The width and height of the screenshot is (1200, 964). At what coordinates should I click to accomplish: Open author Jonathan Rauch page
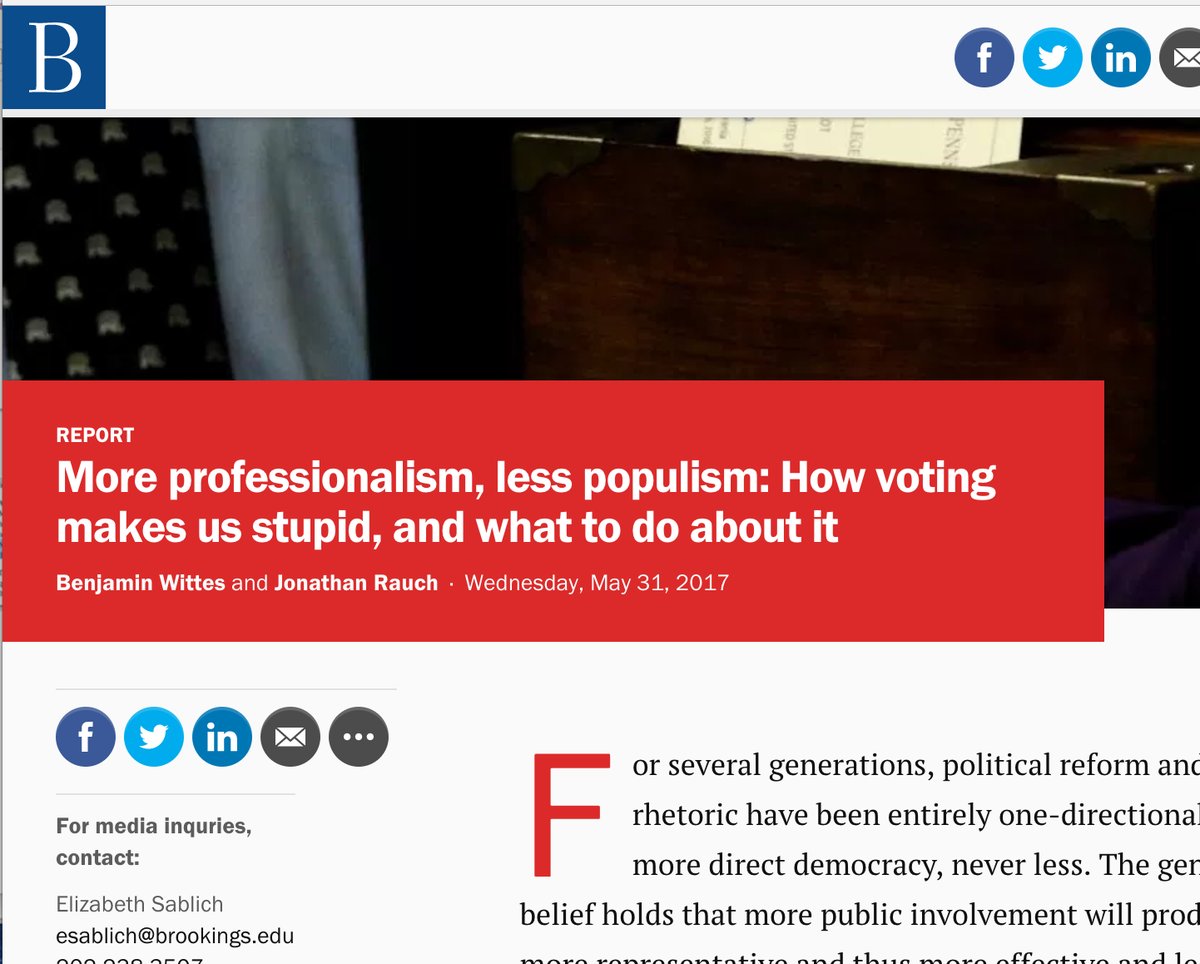[x=357, y=582]
